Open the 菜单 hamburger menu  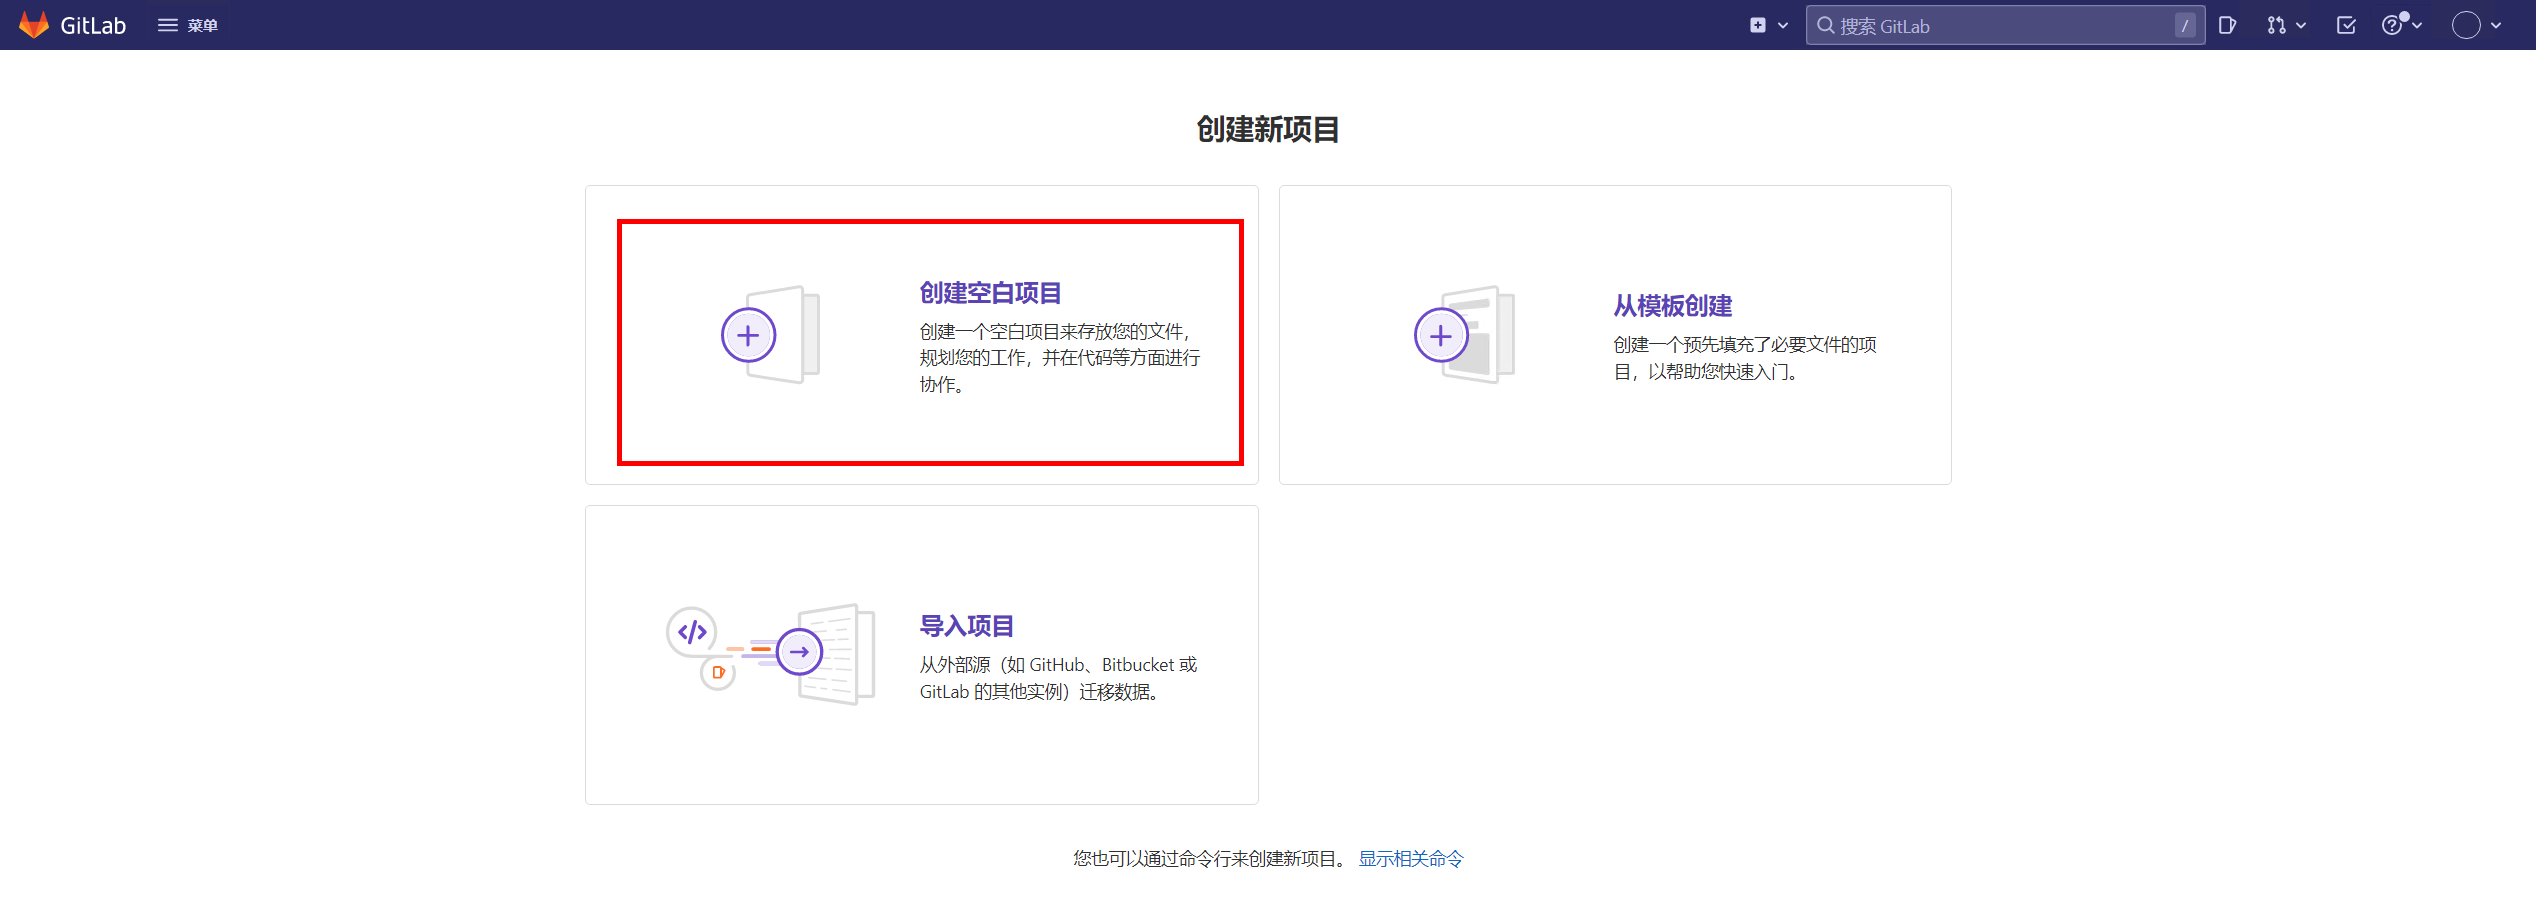point(187,25)
